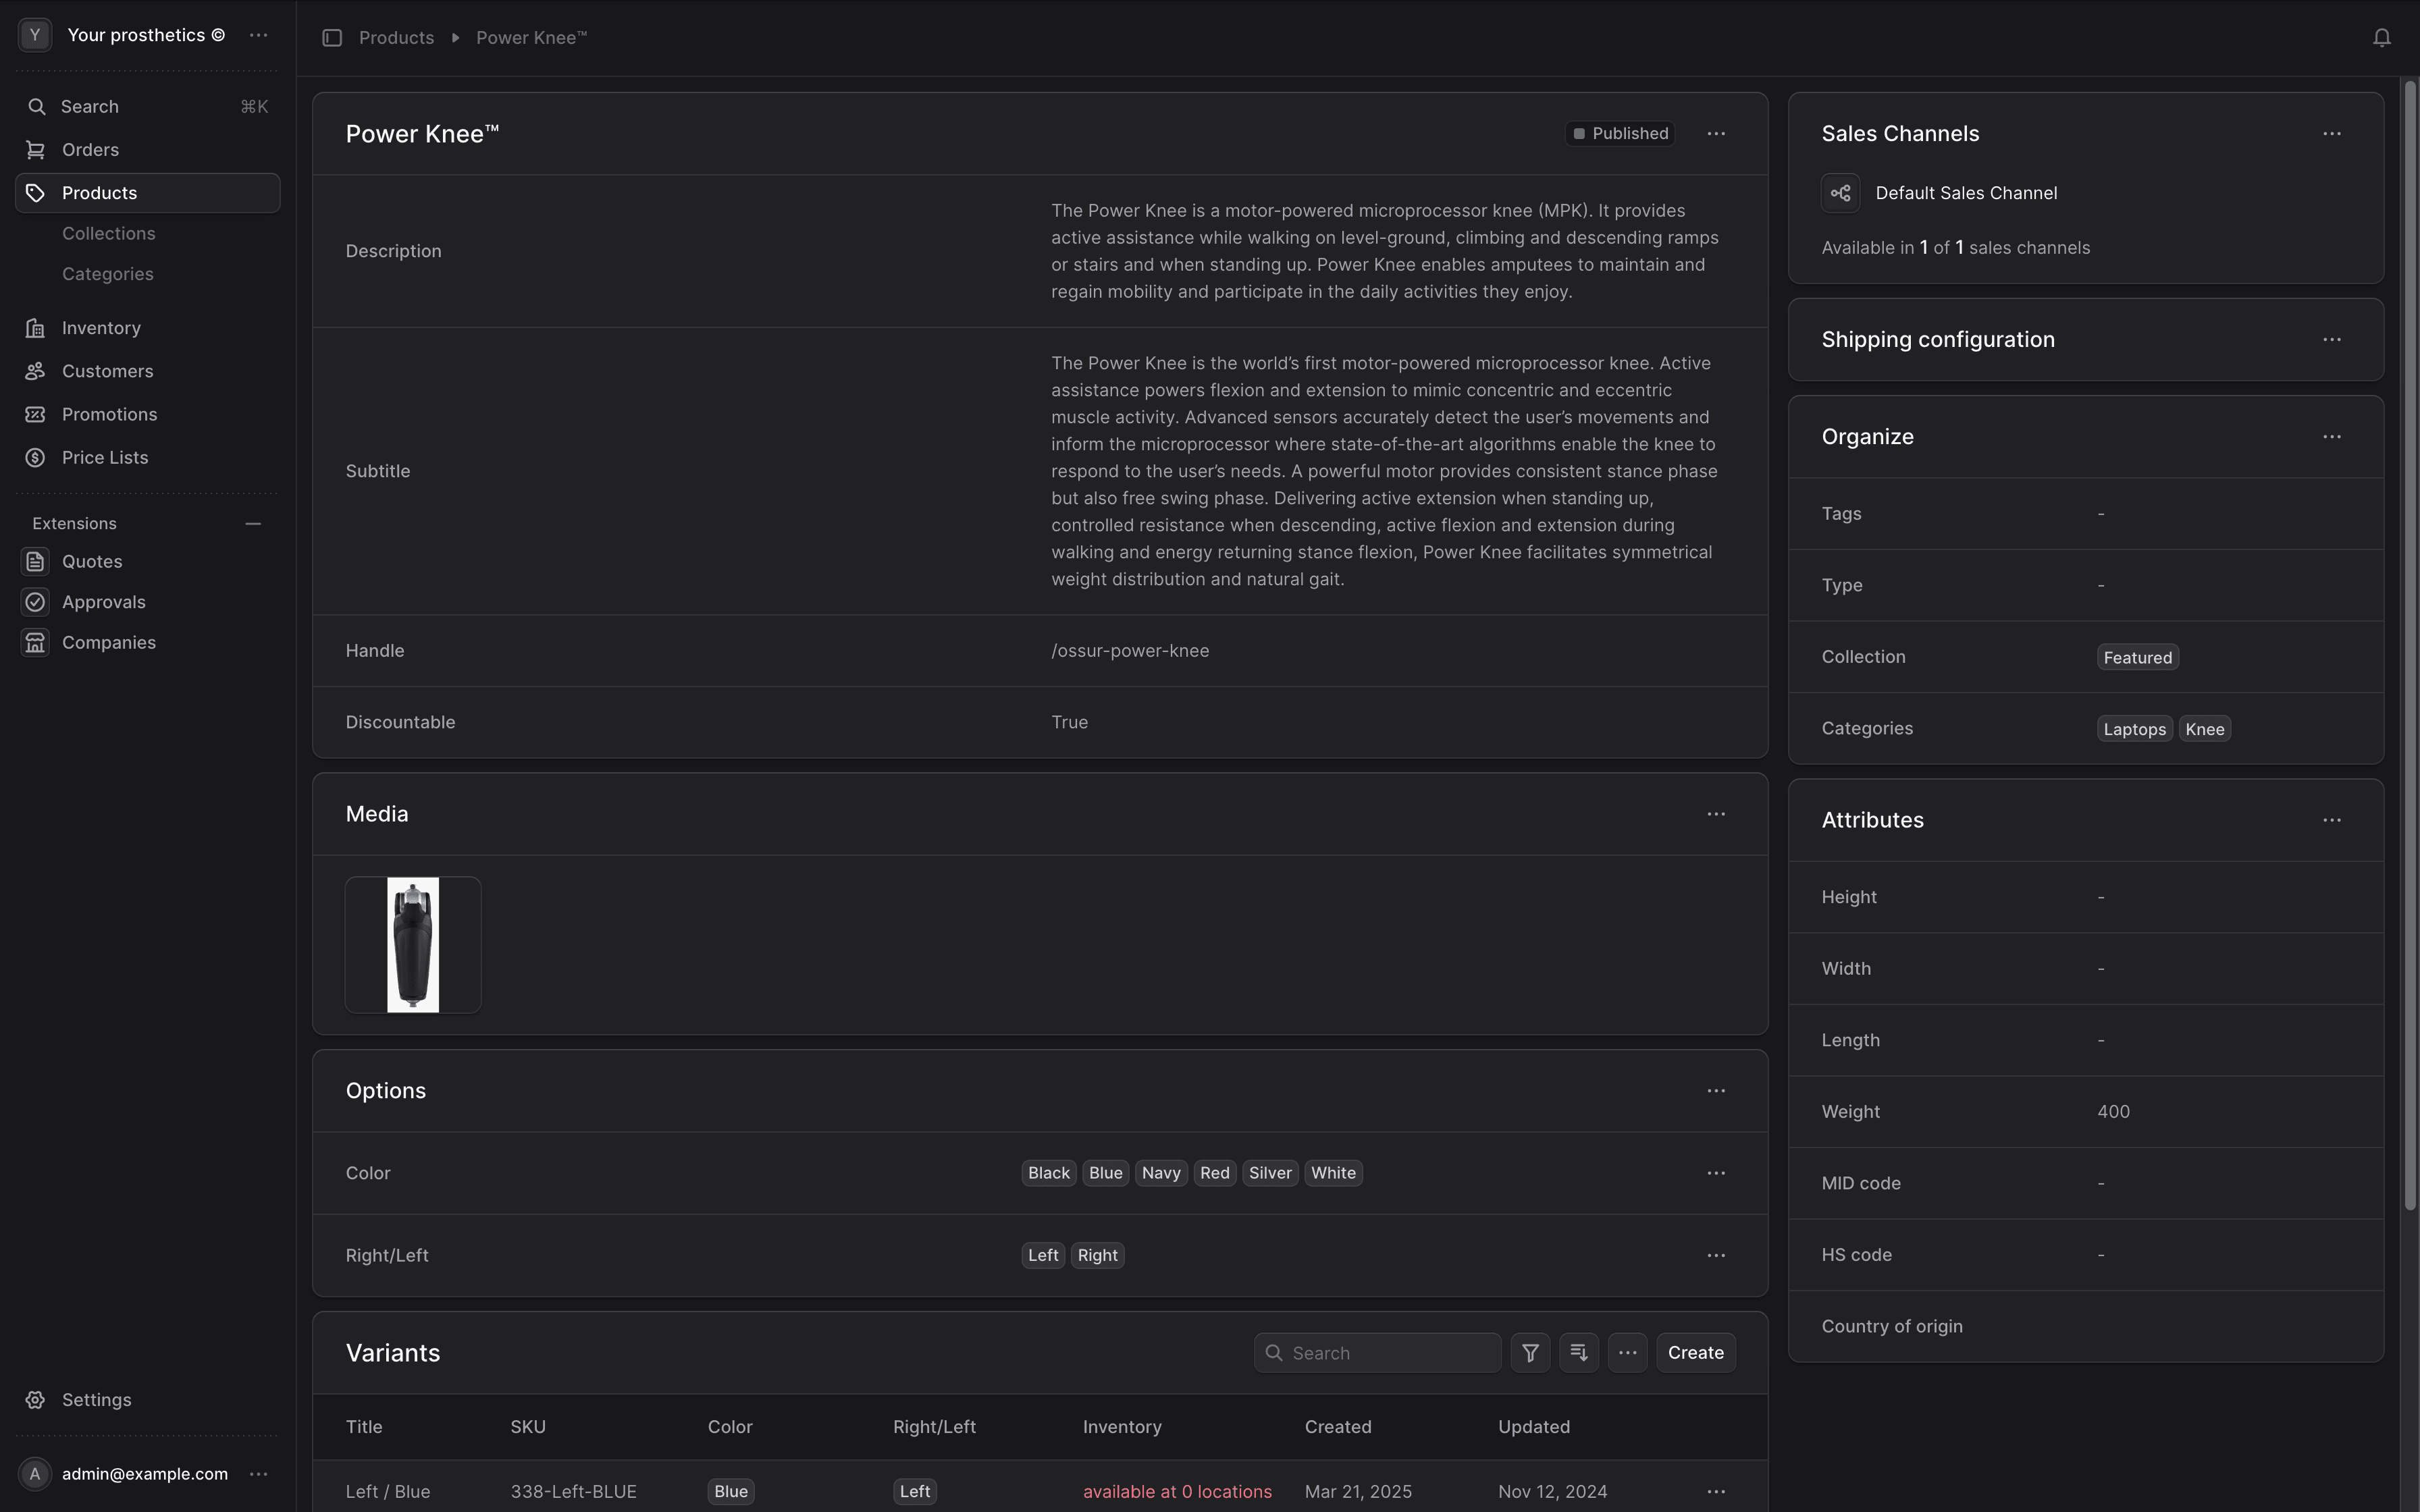Select Products in the sidebar

148,193
